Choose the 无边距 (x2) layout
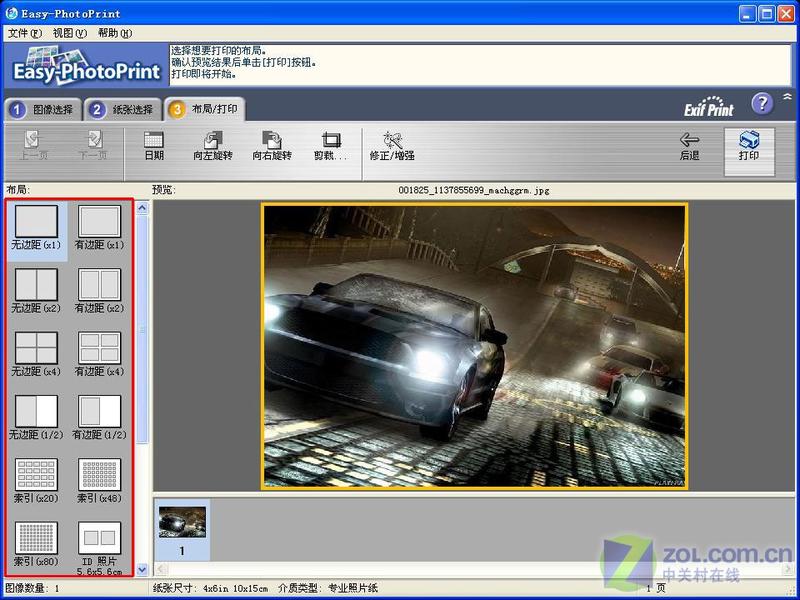 tap(36, 291)
